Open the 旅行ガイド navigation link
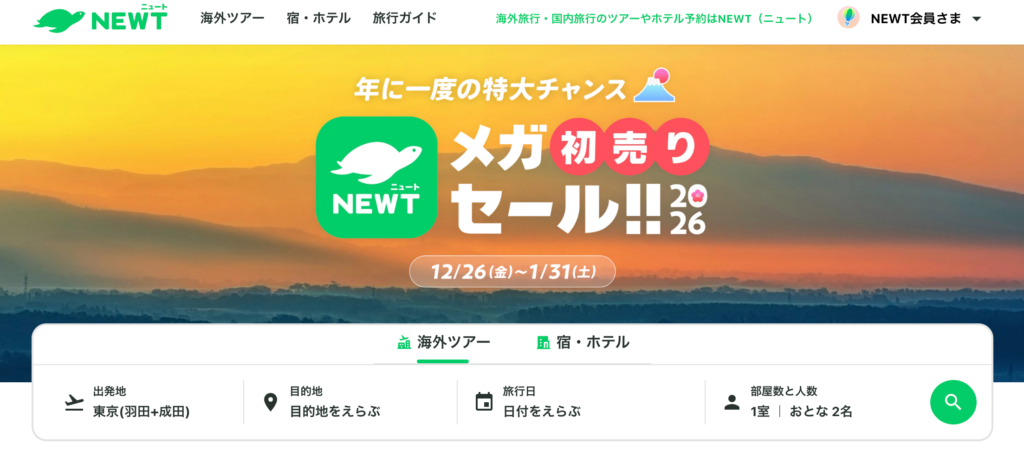1024x463 pixels. coord(405,18)
